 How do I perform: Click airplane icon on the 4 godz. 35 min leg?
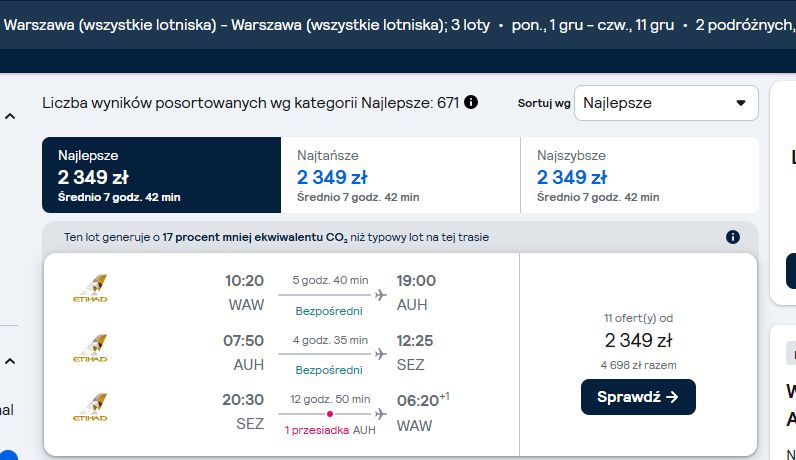tap(381, 354)
